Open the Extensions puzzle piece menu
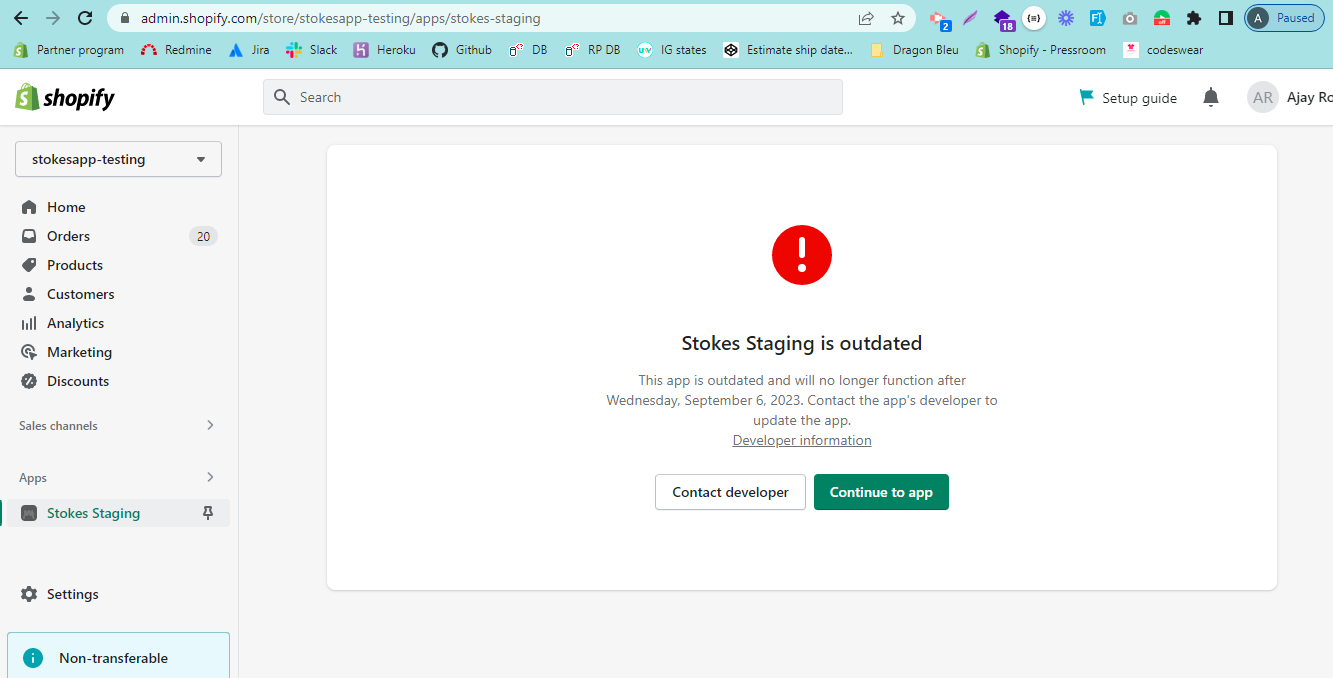Image resolution: width=1333 pixels, height=678 pixels. pos(1193,18)
